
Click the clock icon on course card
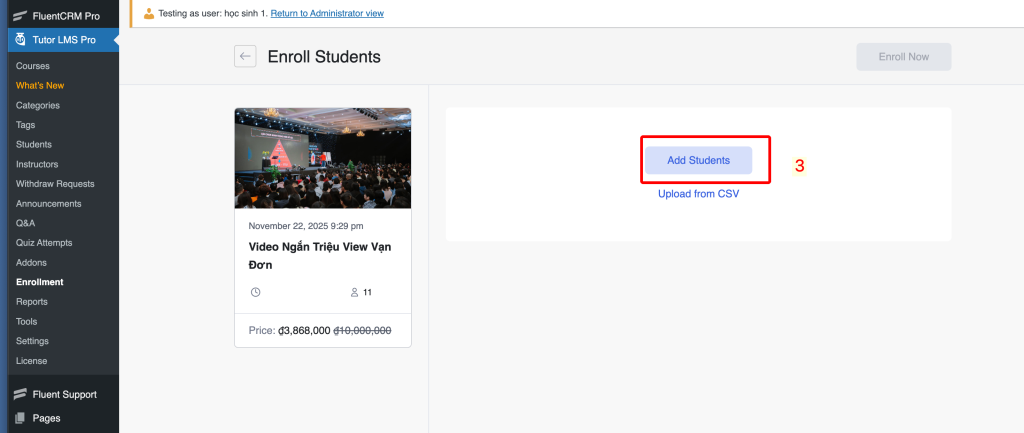[255, 292]
